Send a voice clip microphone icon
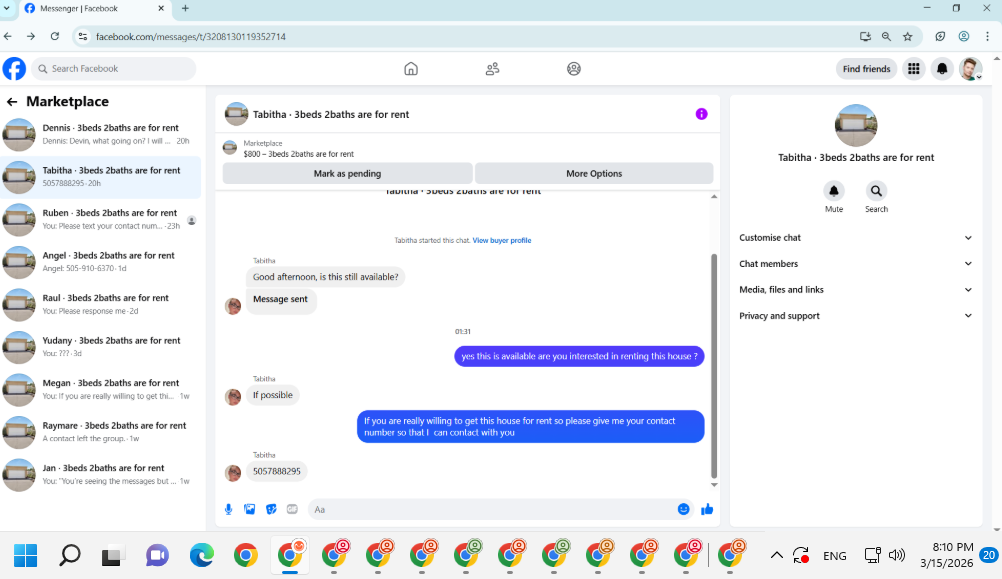This screenshot has height=579, width=1002. tap(228, 509)
